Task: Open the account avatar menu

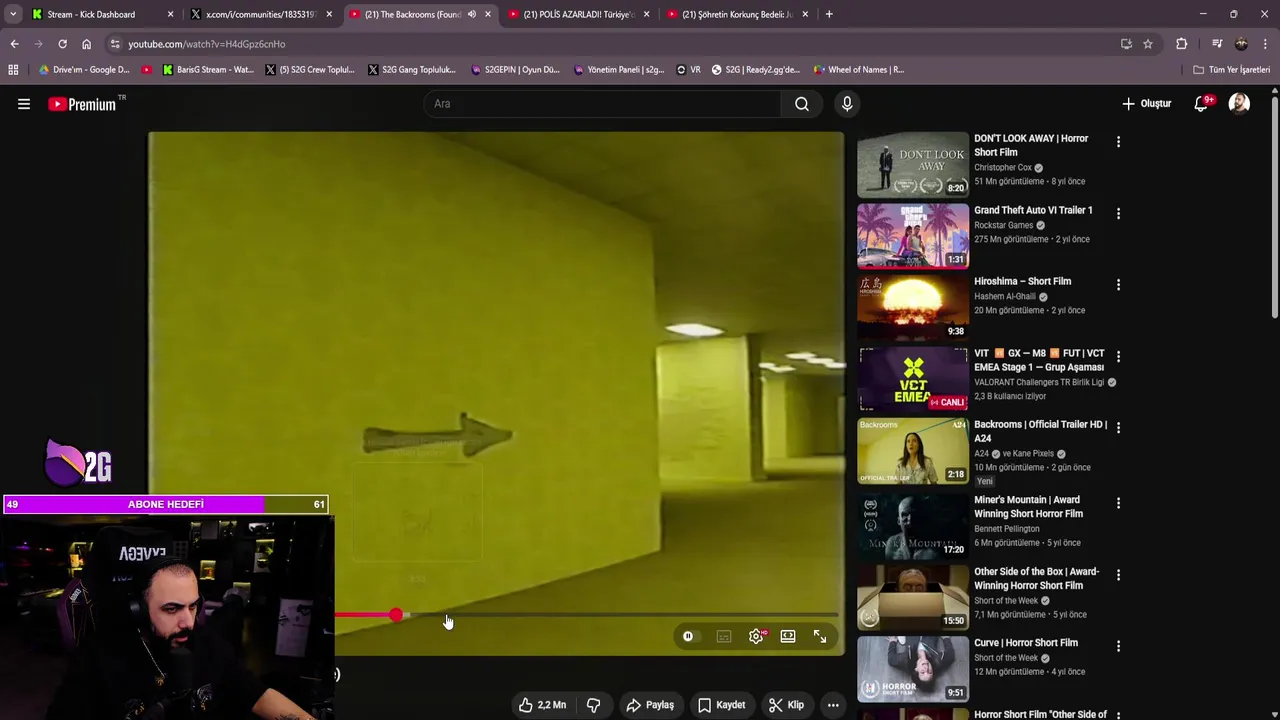Action: (1239, 104)
